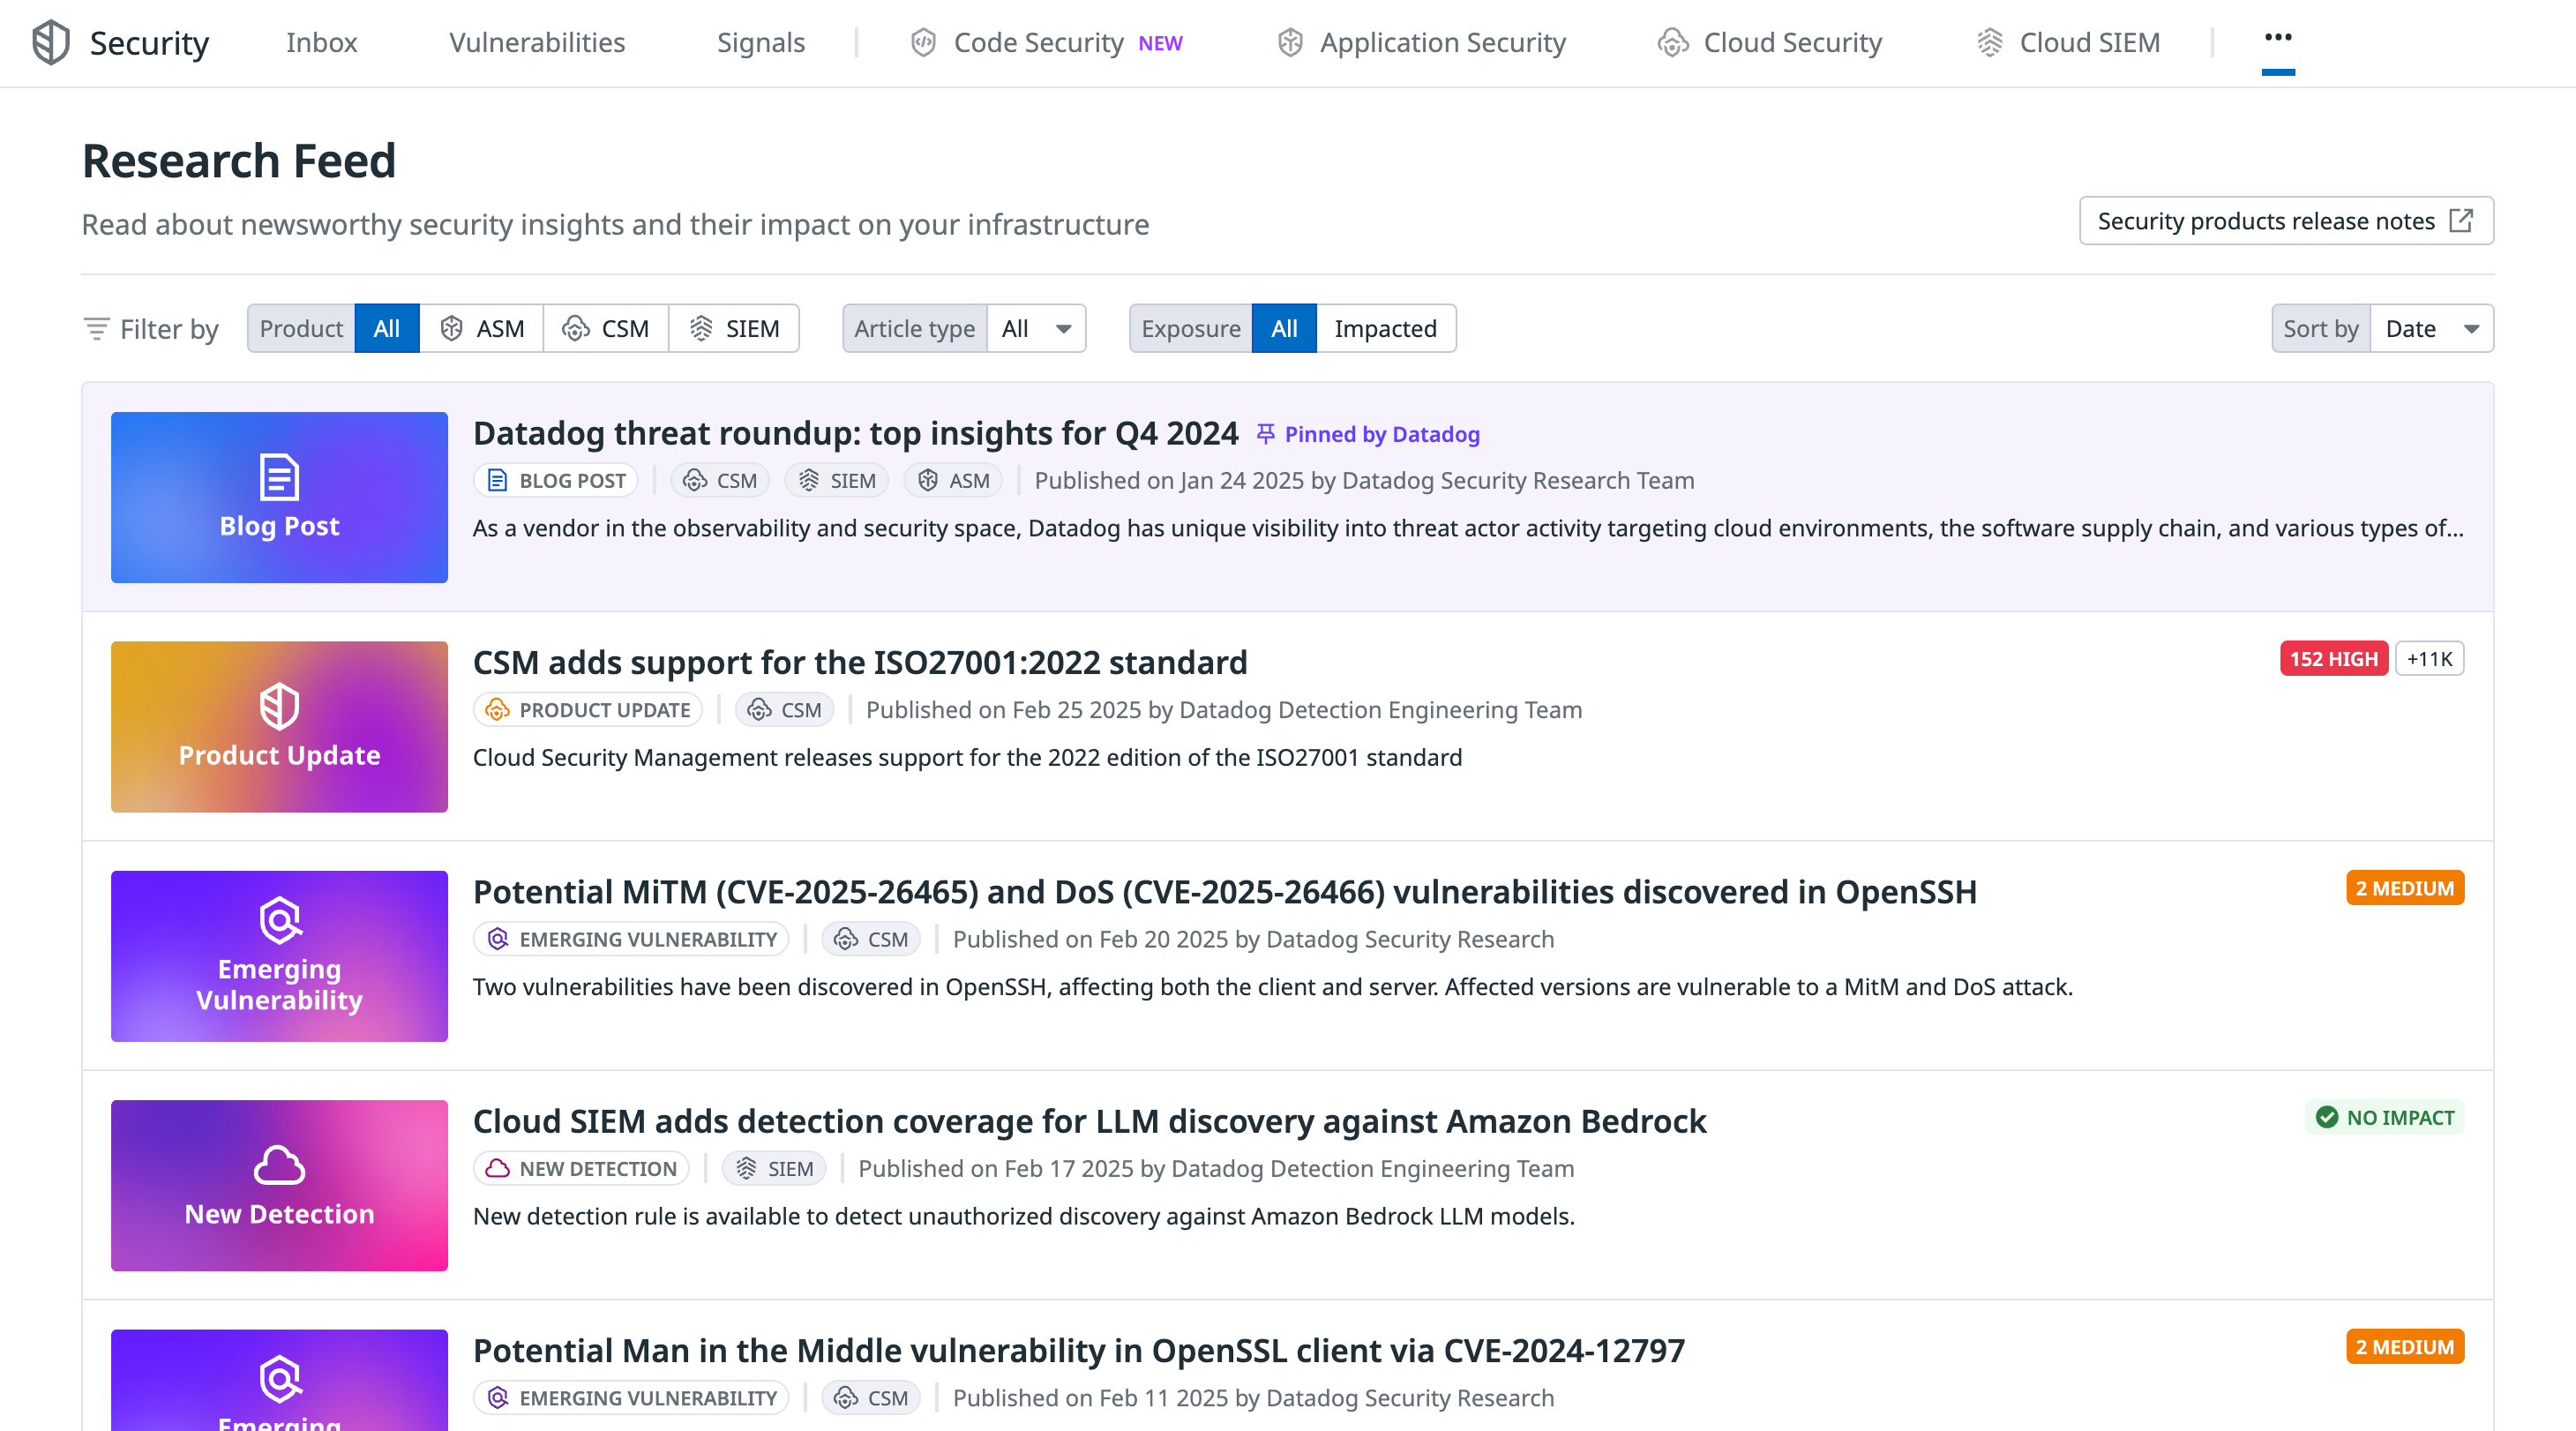Click the 152 HIGH badge

[x=2334, y=659]
